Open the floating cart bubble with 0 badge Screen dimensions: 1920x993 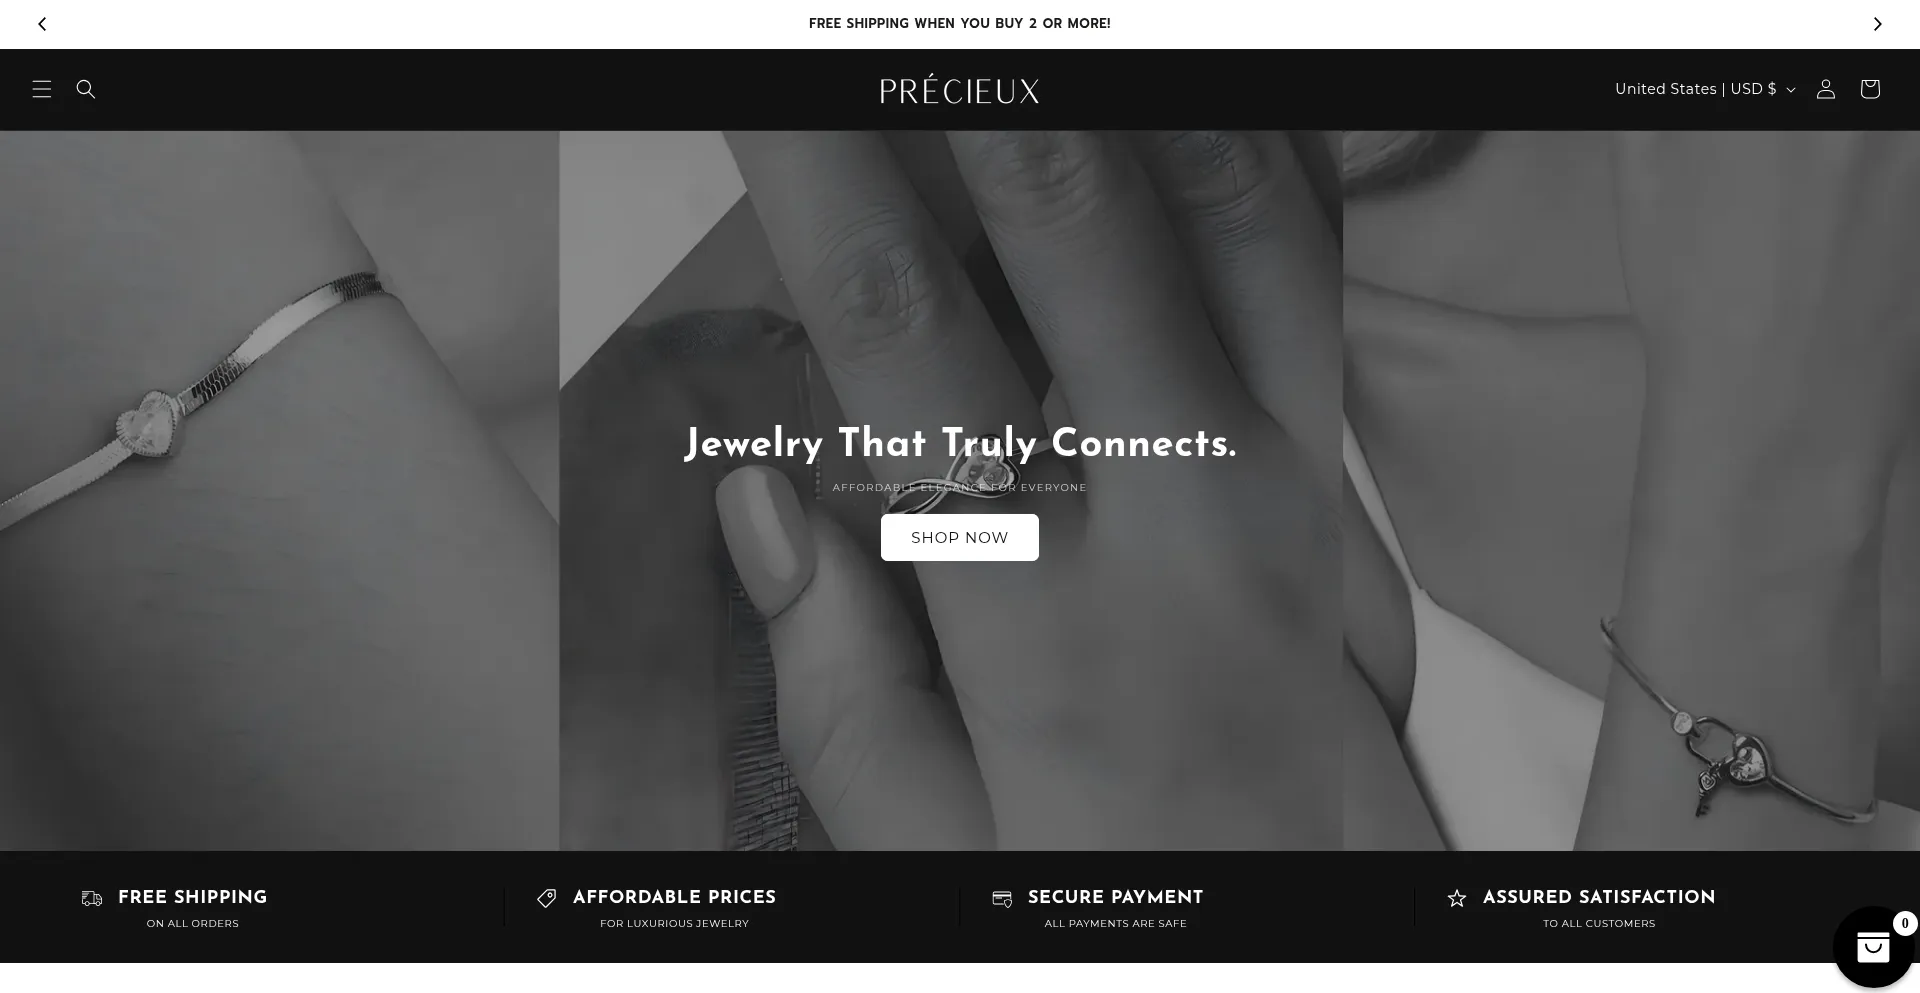point(1874,947)
